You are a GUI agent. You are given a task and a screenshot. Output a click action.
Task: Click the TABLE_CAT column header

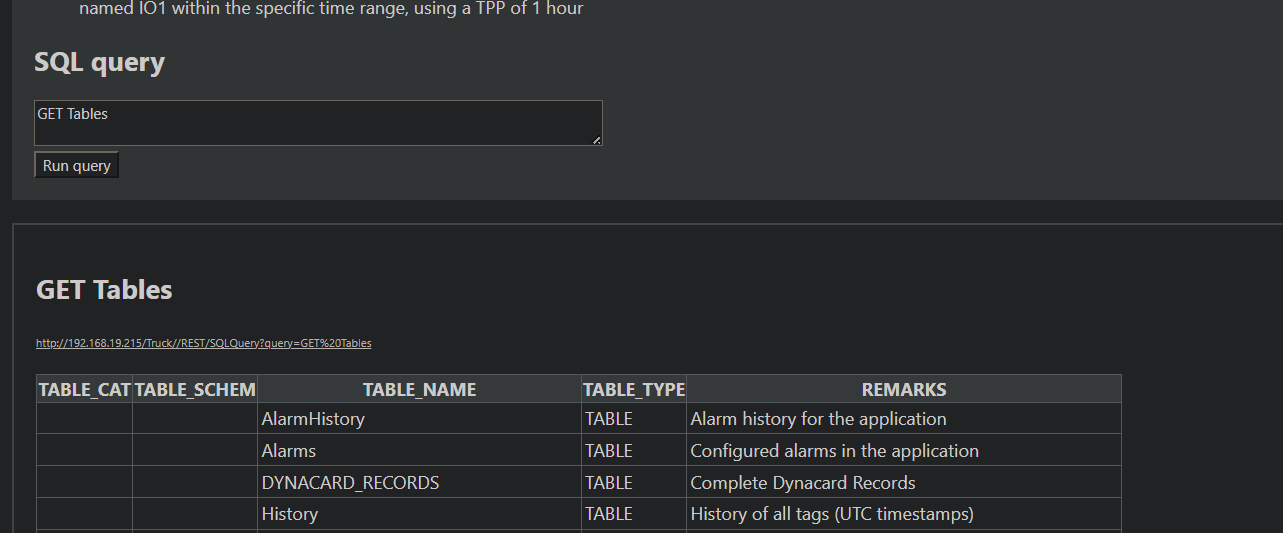(85, 390)
